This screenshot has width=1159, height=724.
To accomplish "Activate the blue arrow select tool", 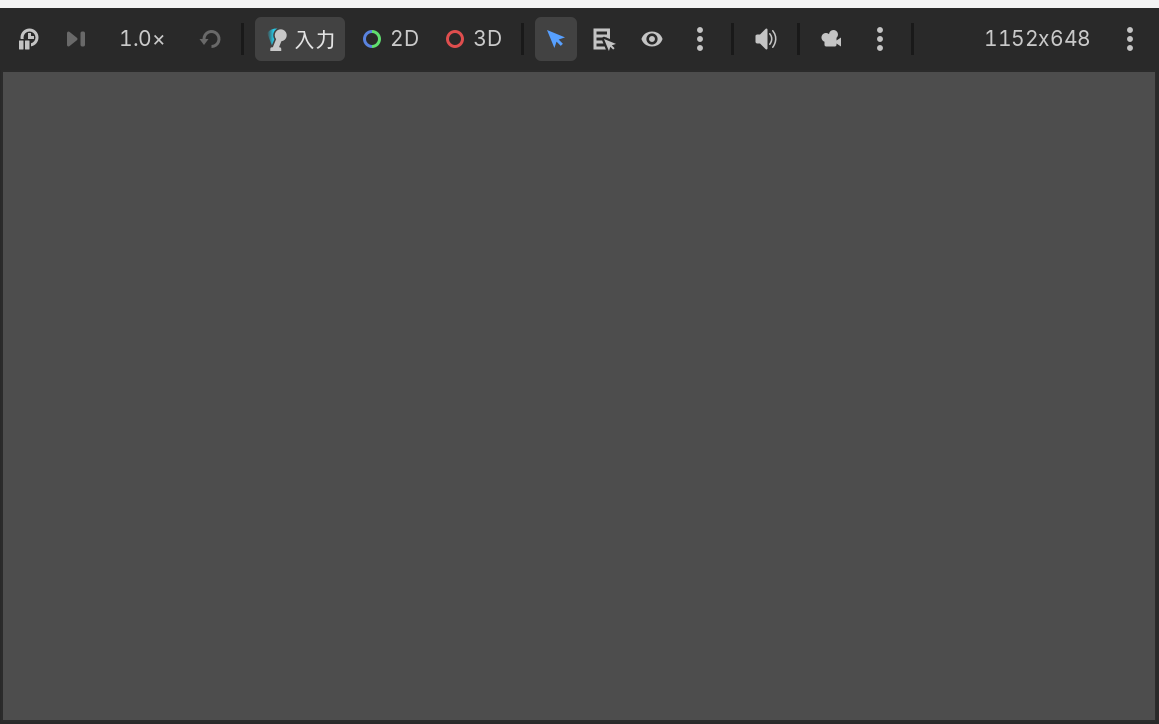I will coord(556,39).
